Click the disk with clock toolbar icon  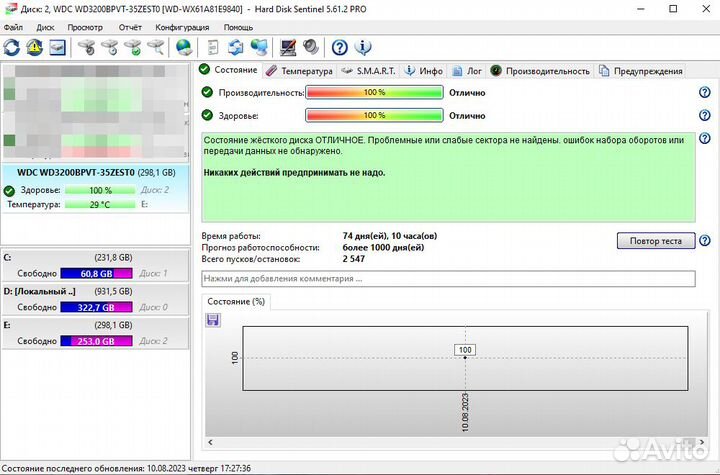click(x=110, y=47)
